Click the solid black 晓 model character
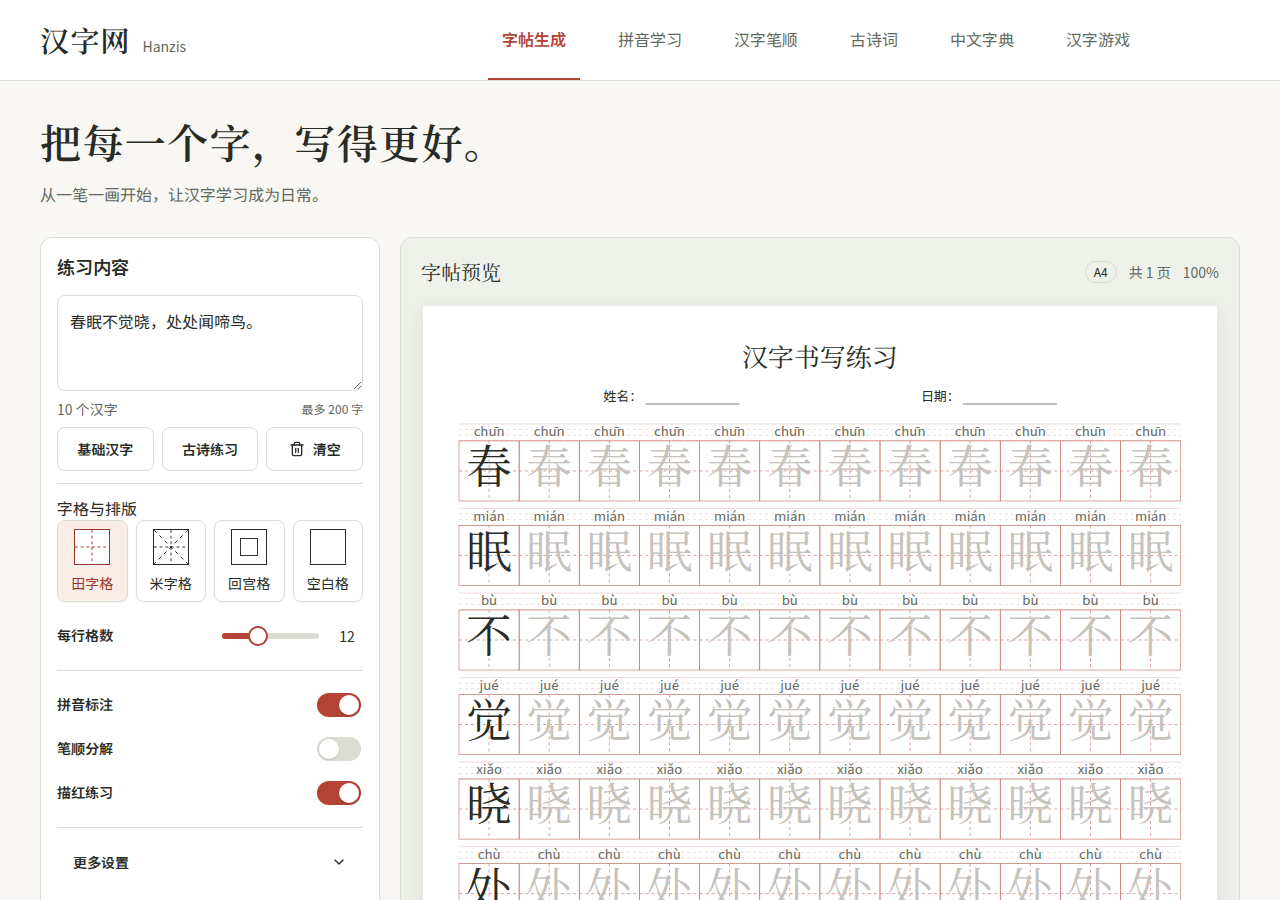Screen dimensions: 1280x900 (x=489, y=806)
